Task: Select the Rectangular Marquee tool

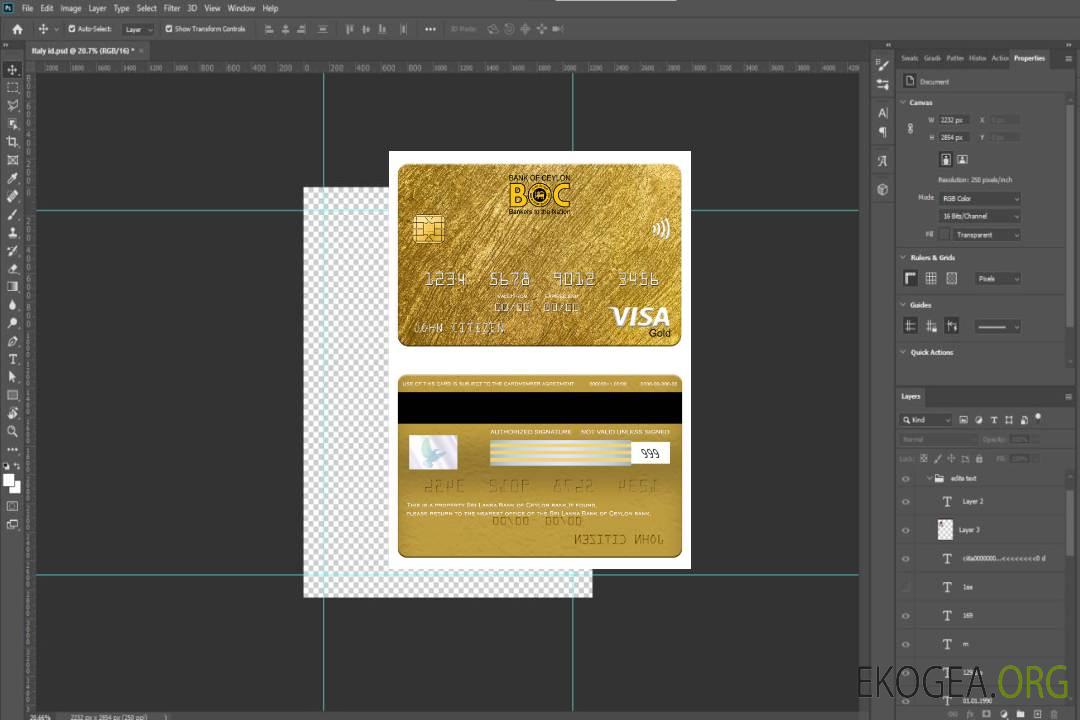Action: pos(12,88)
